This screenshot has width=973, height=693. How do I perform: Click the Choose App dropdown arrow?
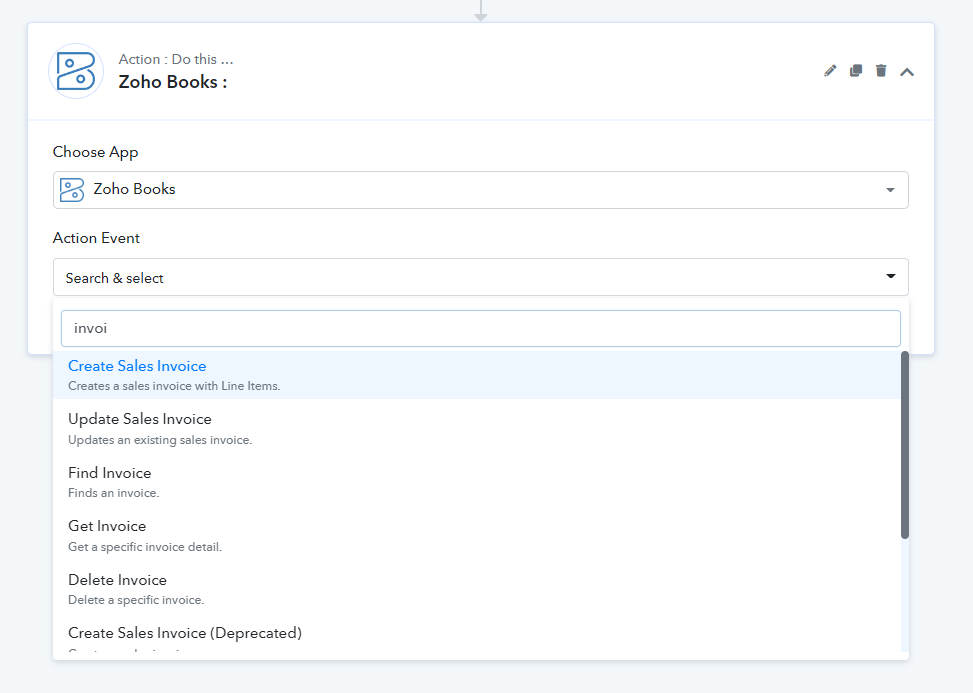tap(890, 190)
